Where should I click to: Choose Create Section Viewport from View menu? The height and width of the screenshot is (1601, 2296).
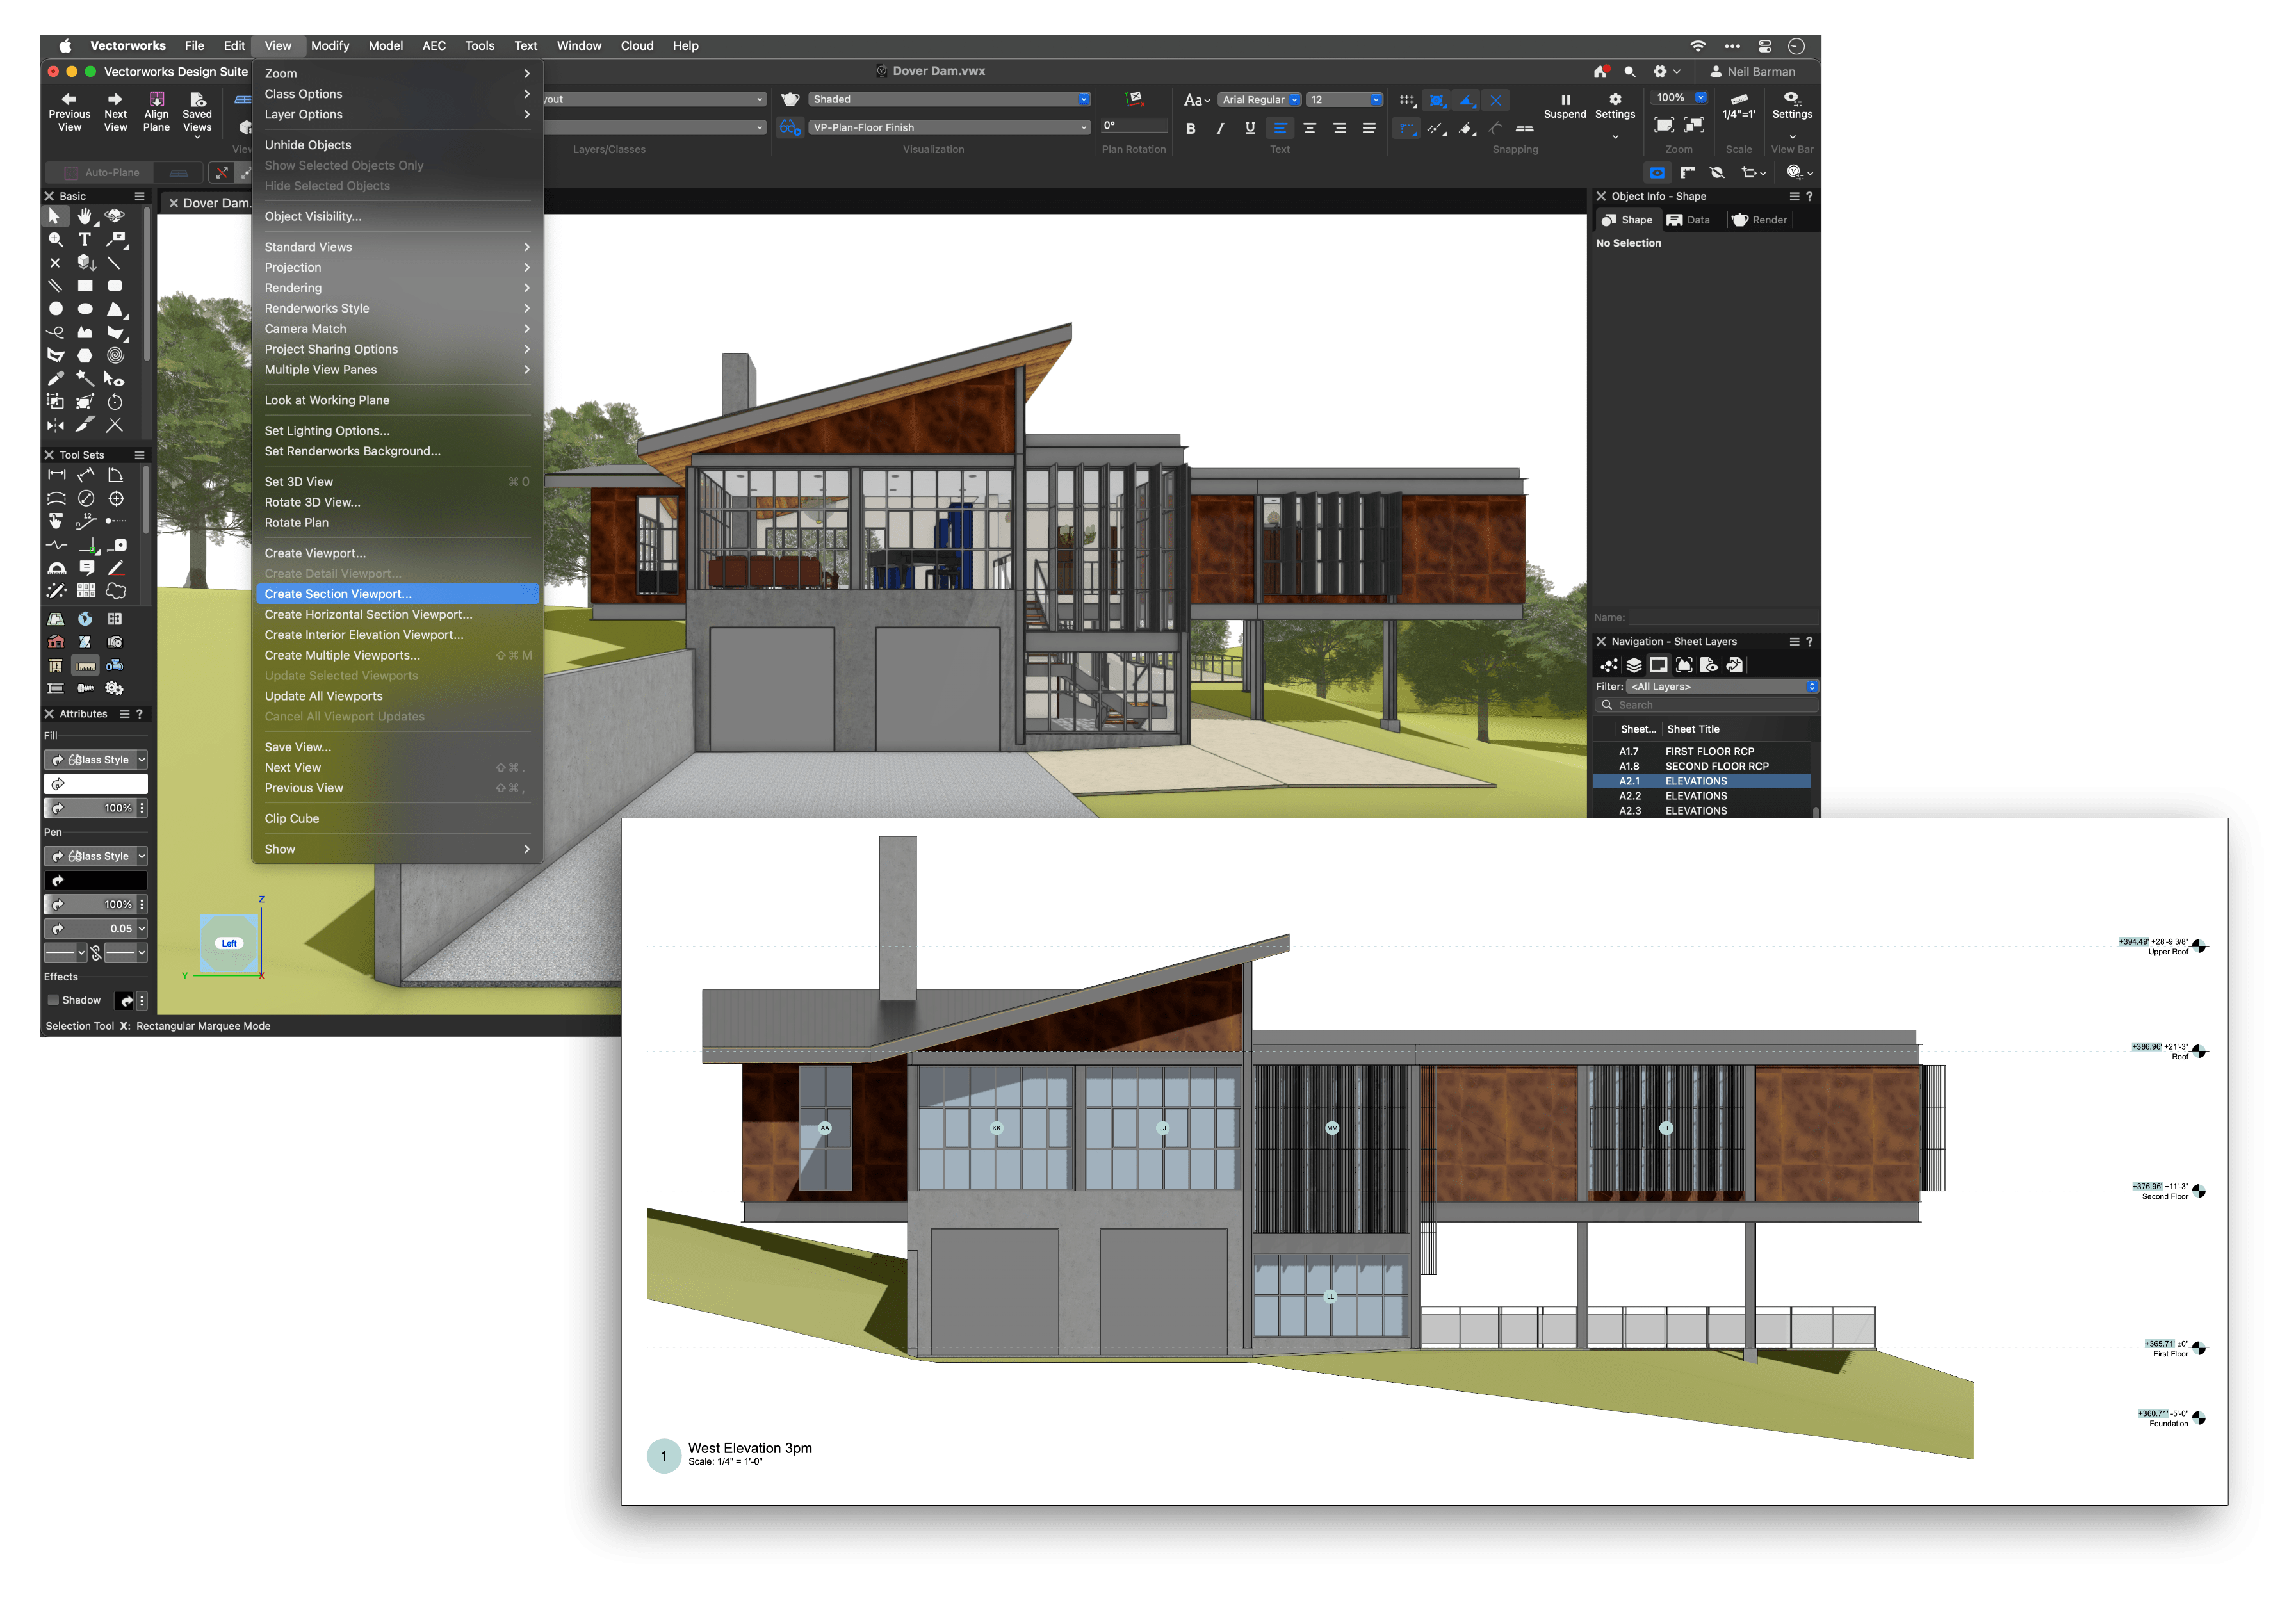click(338, 593)
